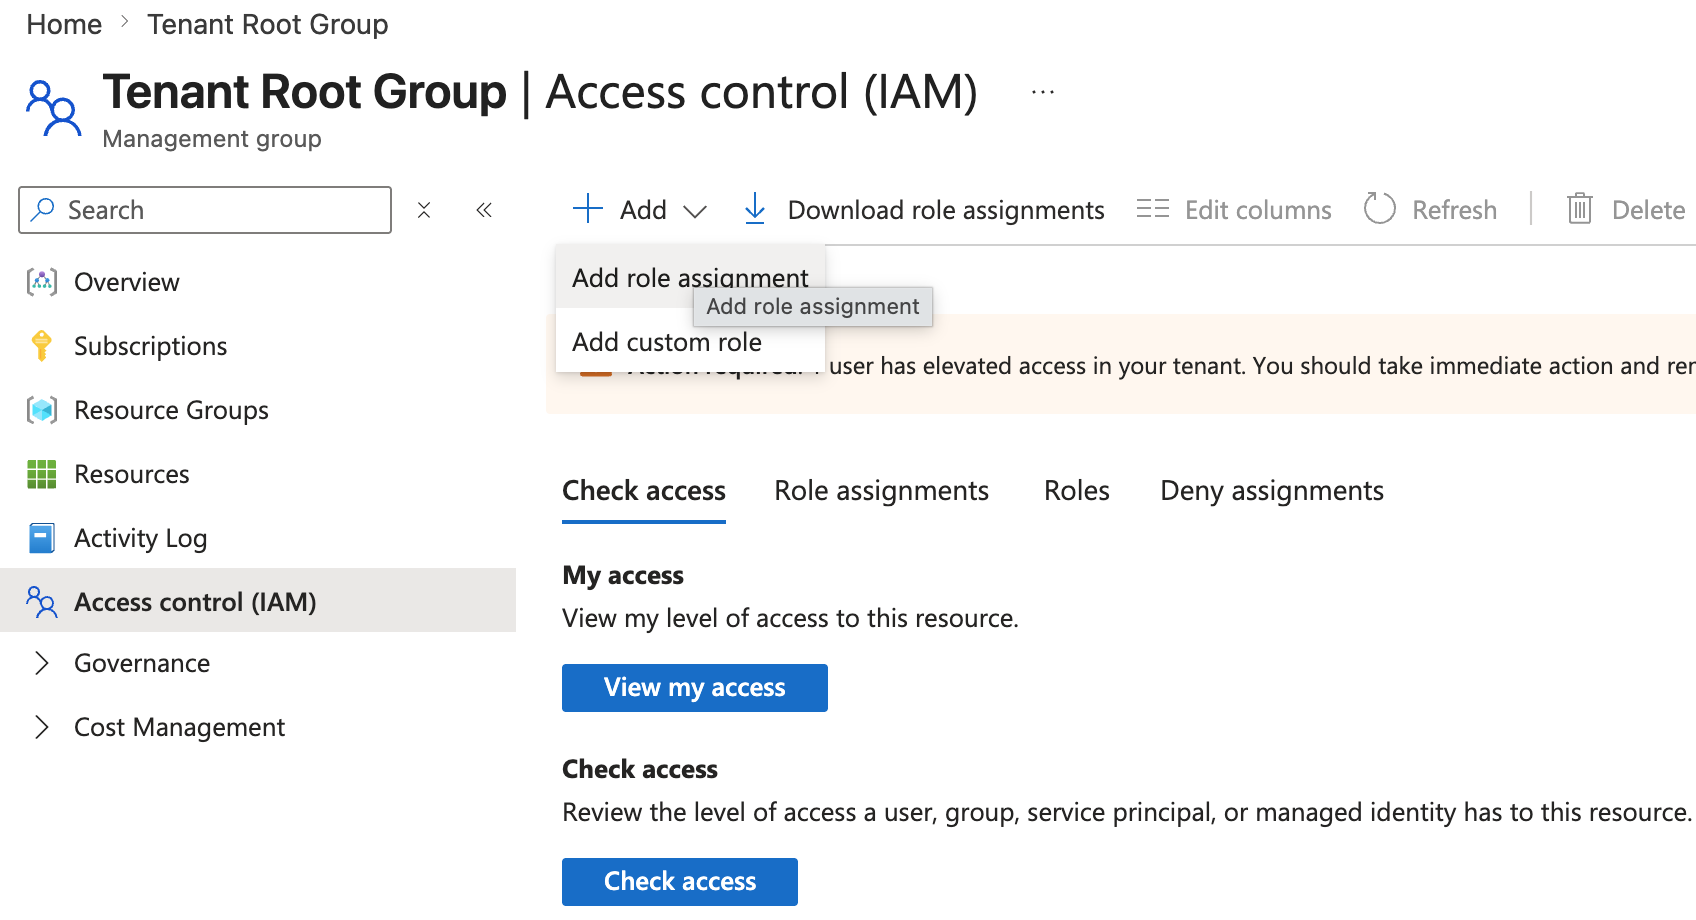Click the 'Management group' subtitle
Viewport: 1696px width, 920px height.
pos(212,138)
